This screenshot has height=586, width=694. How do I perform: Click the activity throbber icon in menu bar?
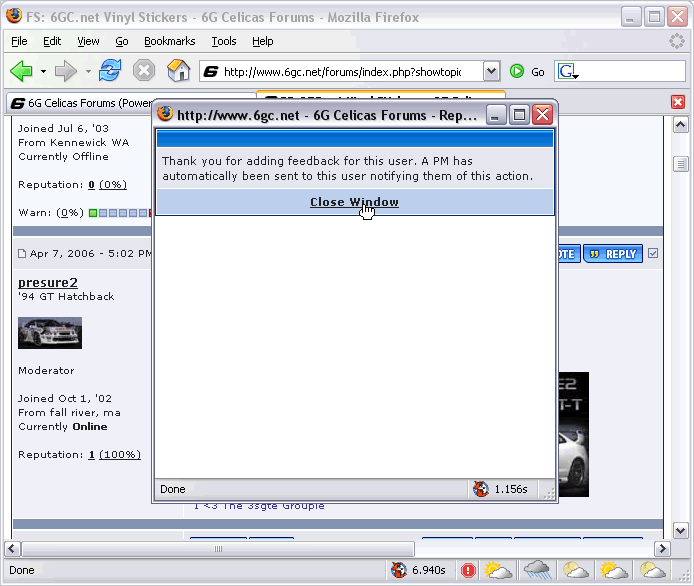(x=676, y=41)
